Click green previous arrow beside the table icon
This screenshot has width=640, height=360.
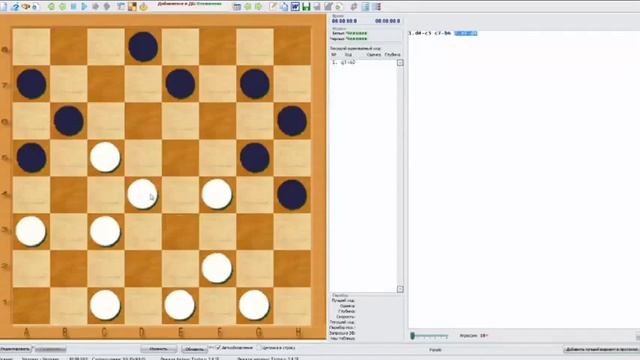[248, 7]
